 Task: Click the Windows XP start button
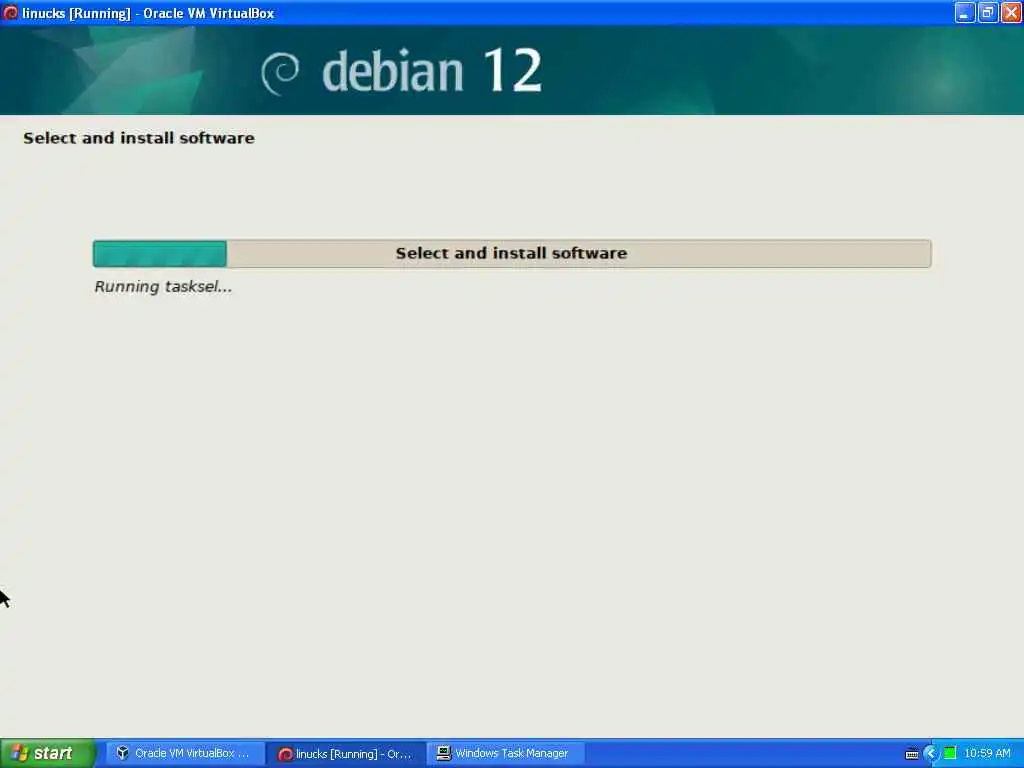(47, 753)
